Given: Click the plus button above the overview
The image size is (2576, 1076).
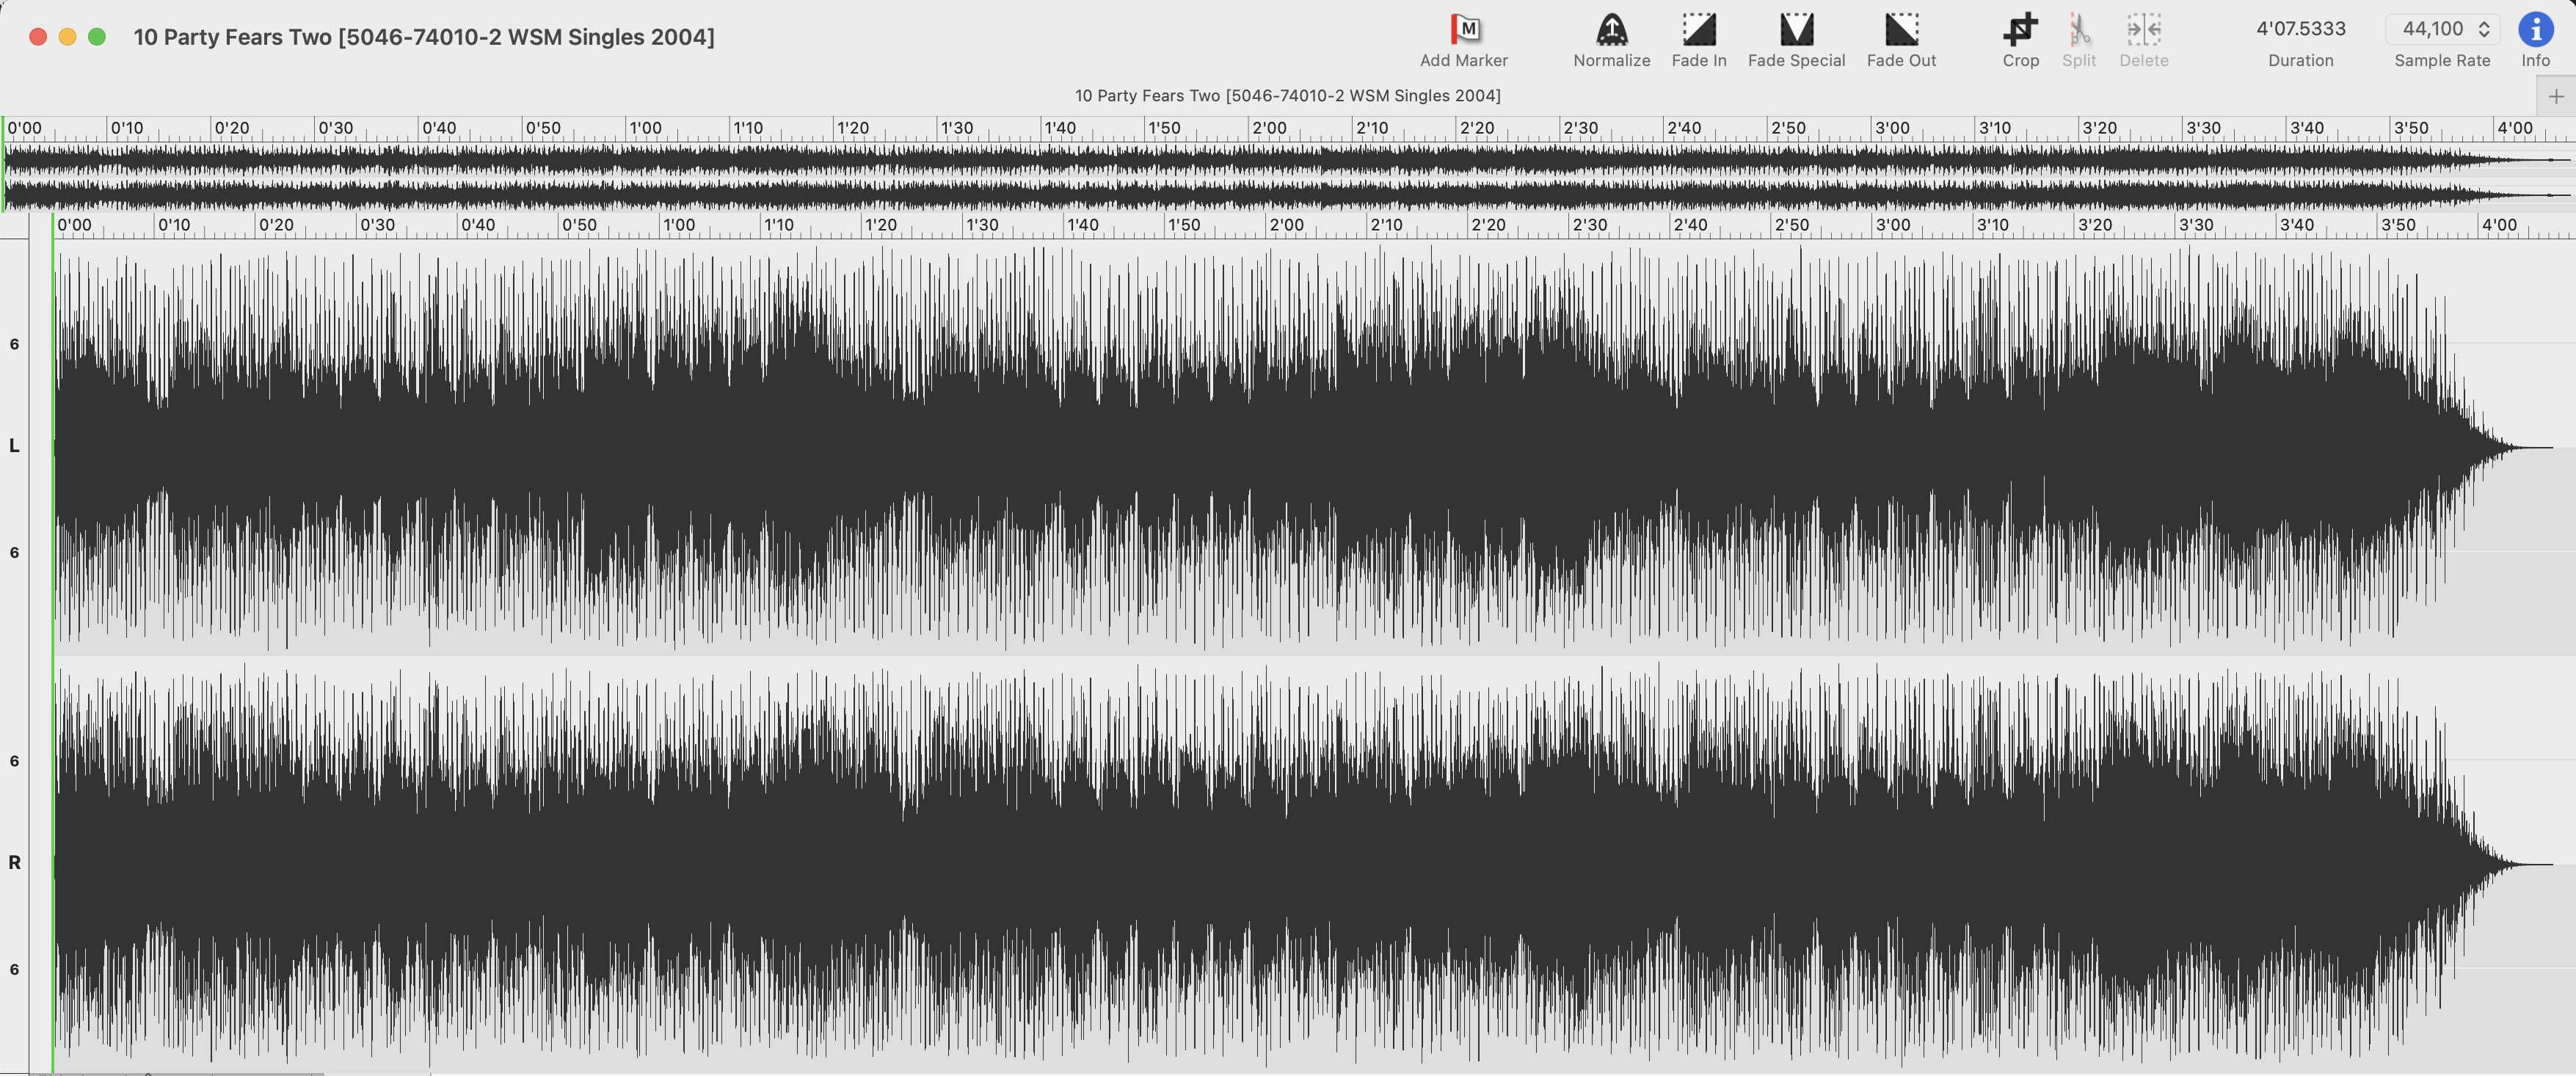Looking at the screenshot, I should [x=2556, y=95].
